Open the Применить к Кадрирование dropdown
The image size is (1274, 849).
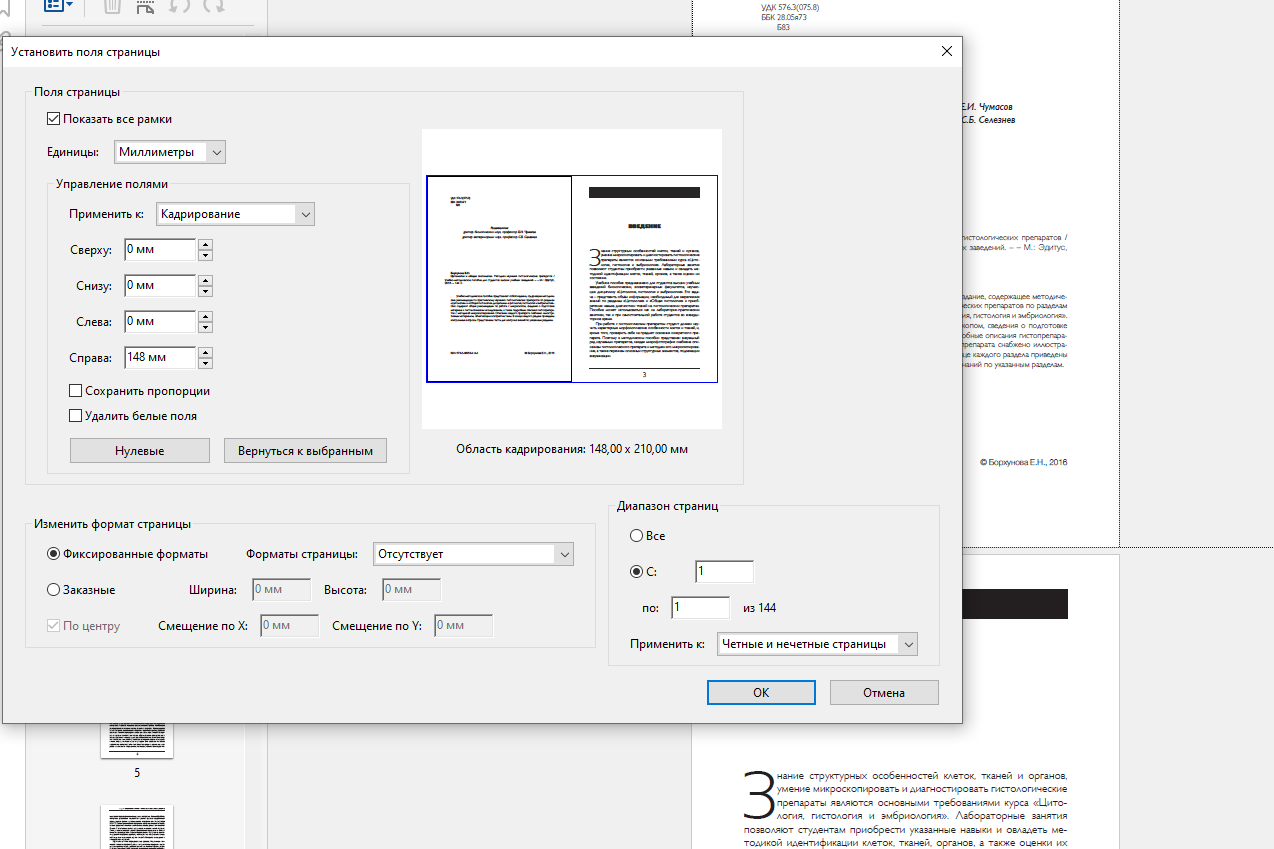click(x=236, y=213)
